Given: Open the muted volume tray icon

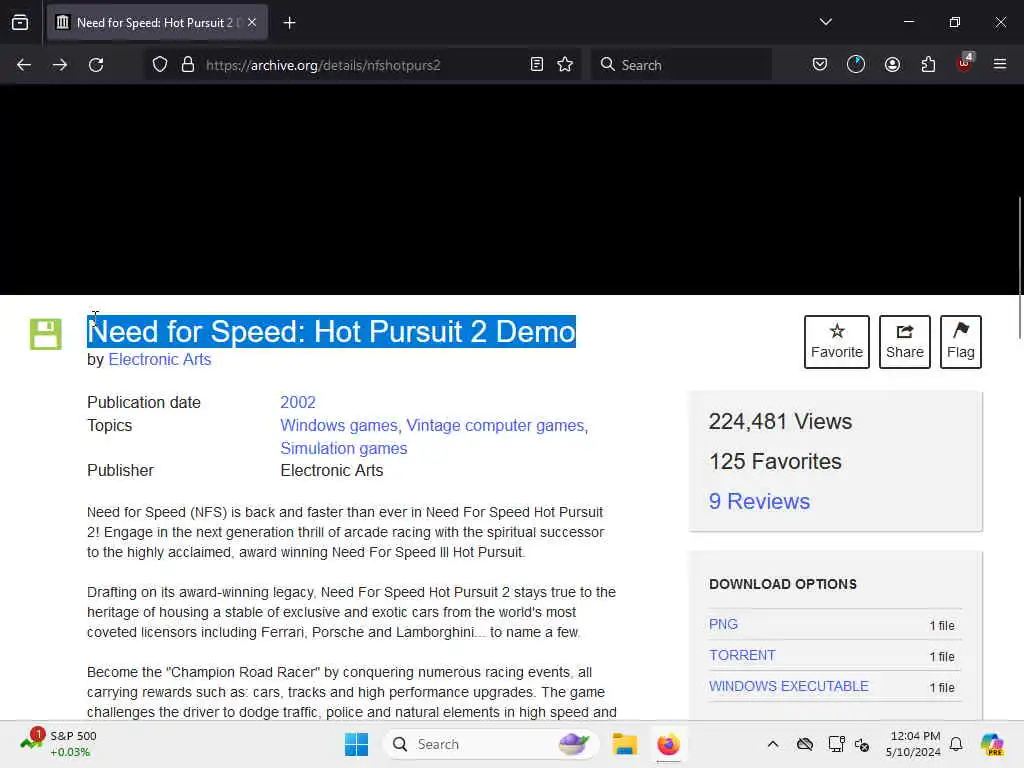Looking at the screenshot, I should click(862, 744).
